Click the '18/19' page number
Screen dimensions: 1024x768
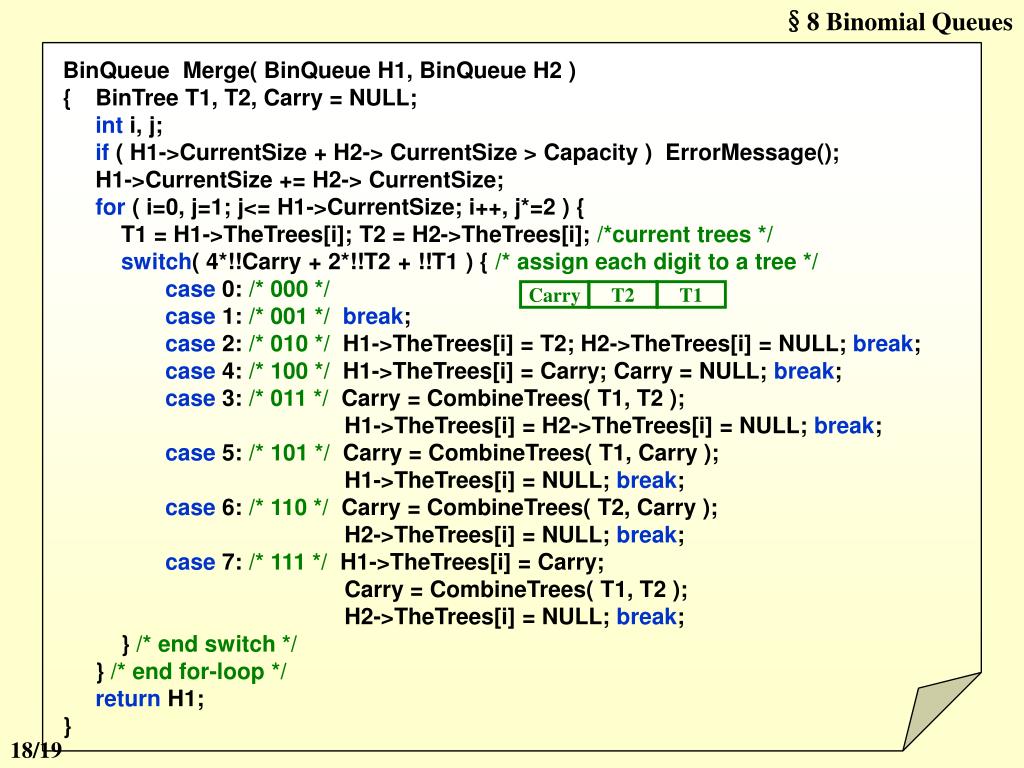(36, 750)
